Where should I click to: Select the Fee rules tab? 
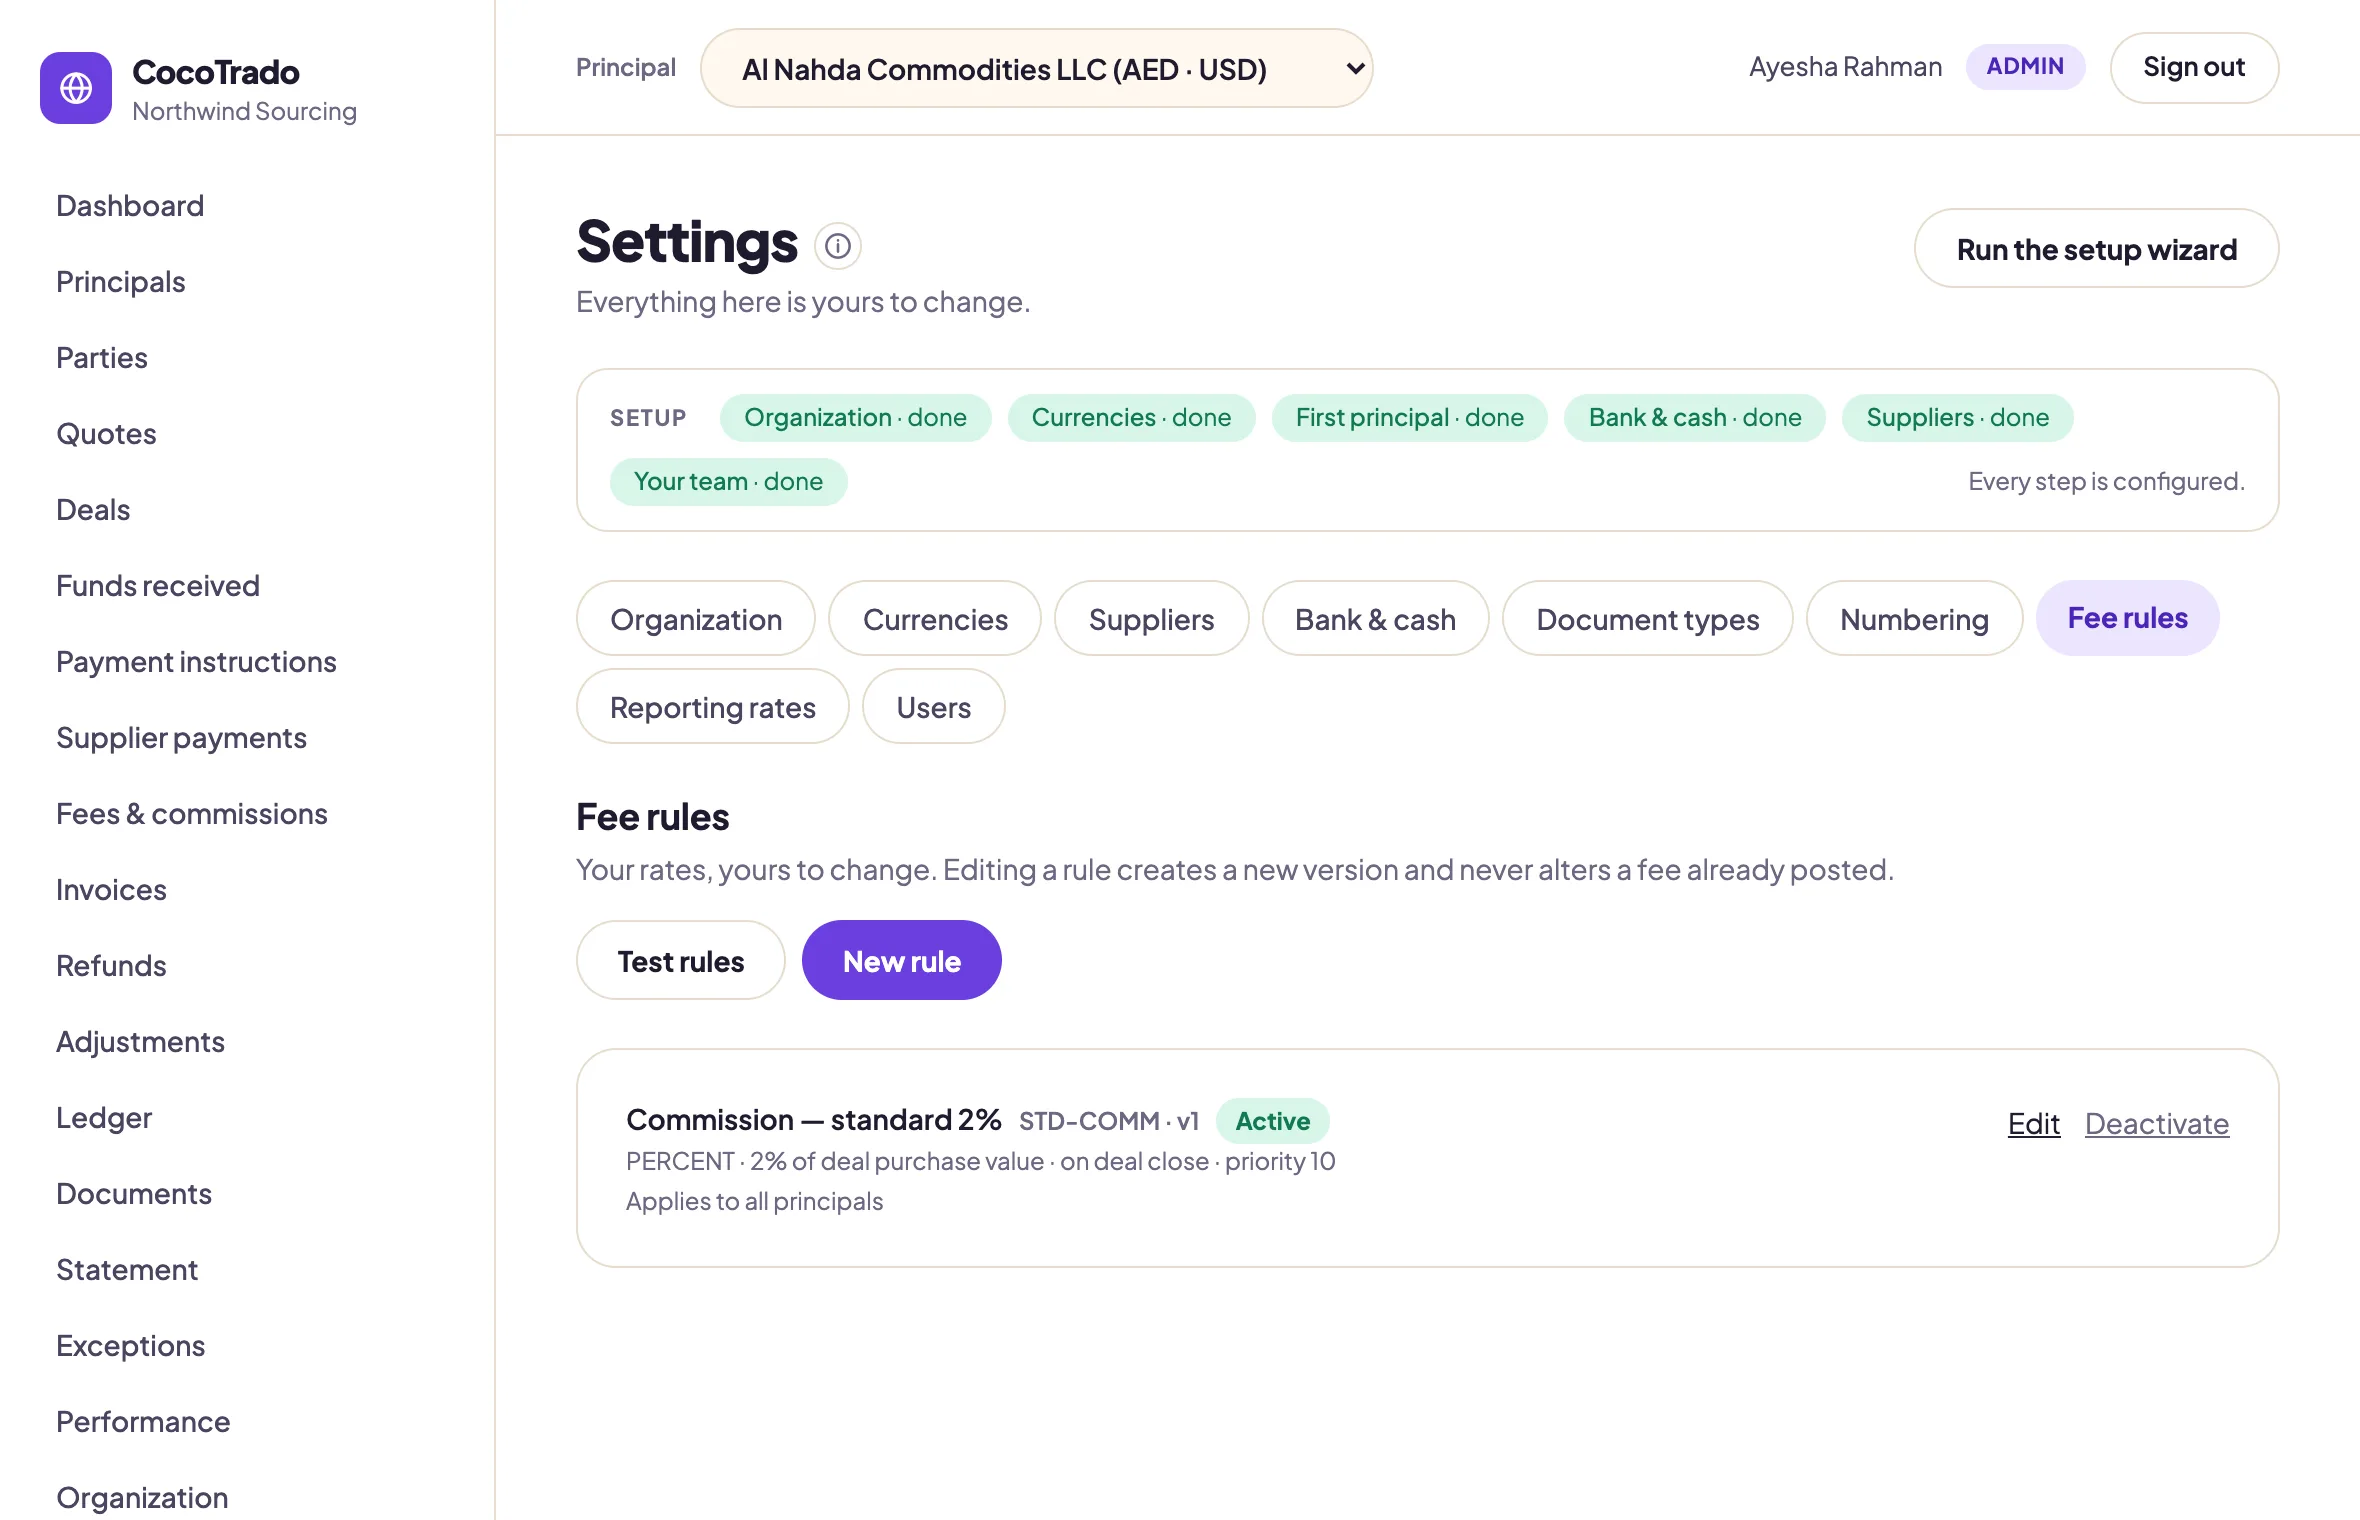[2127, 618]
